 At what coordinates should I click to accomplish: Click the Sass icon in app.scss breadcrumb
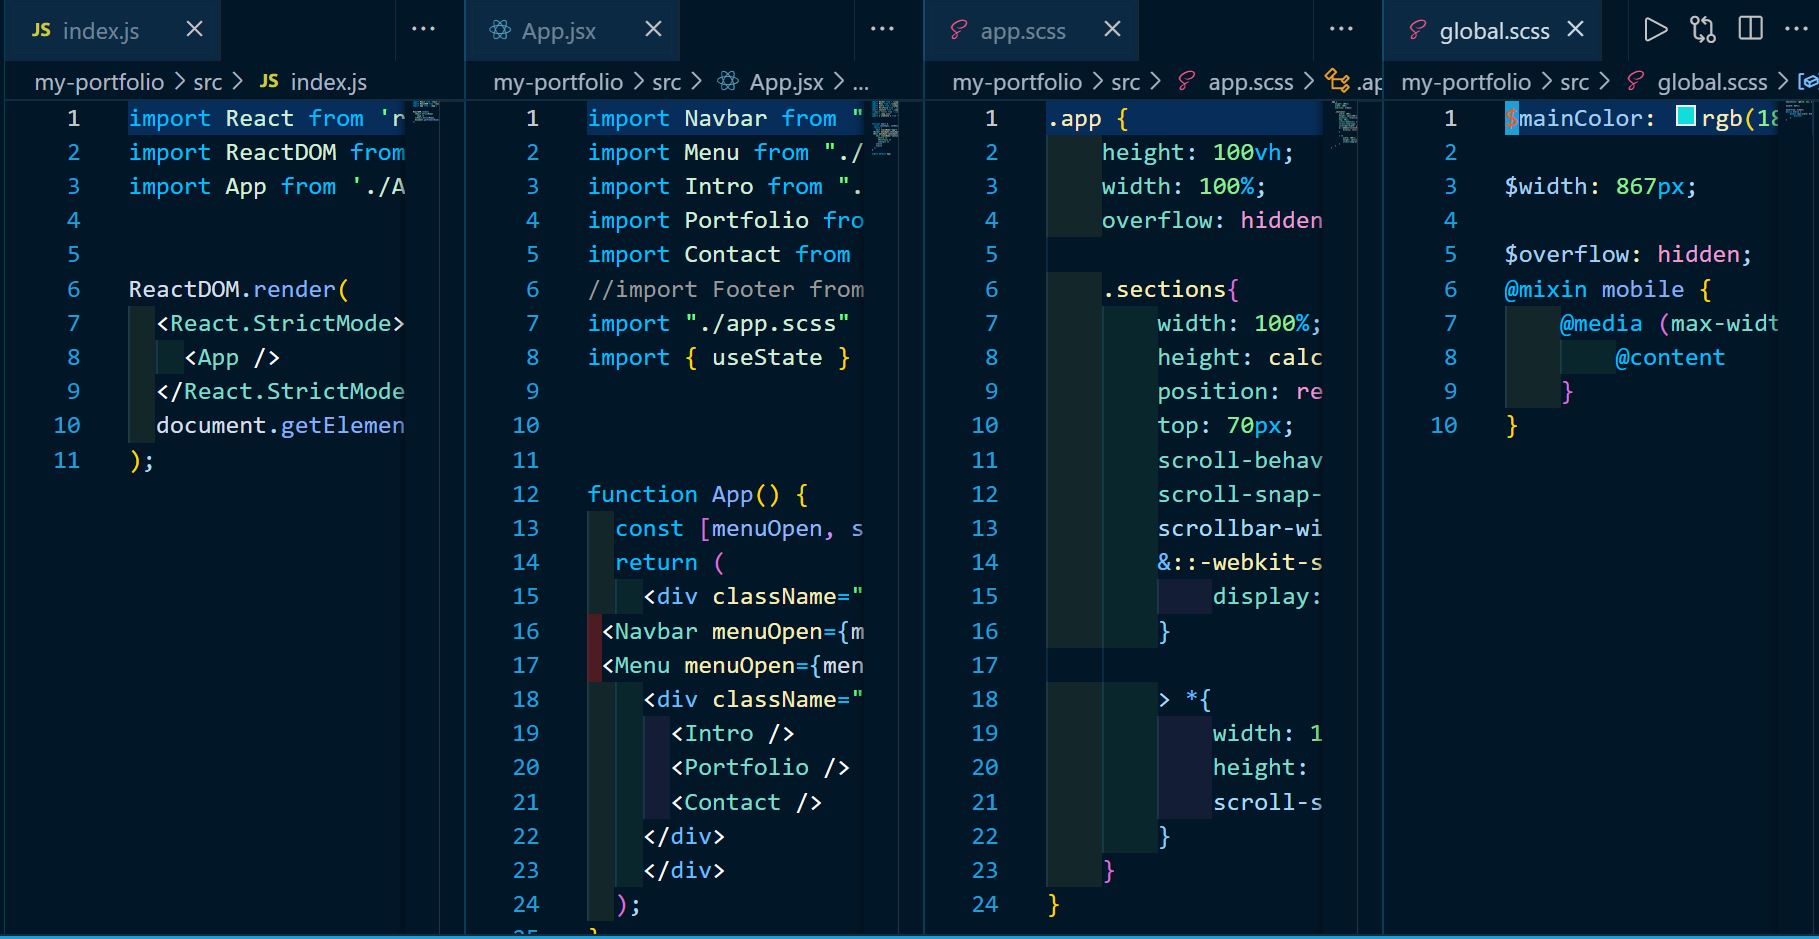point(1187,81)
